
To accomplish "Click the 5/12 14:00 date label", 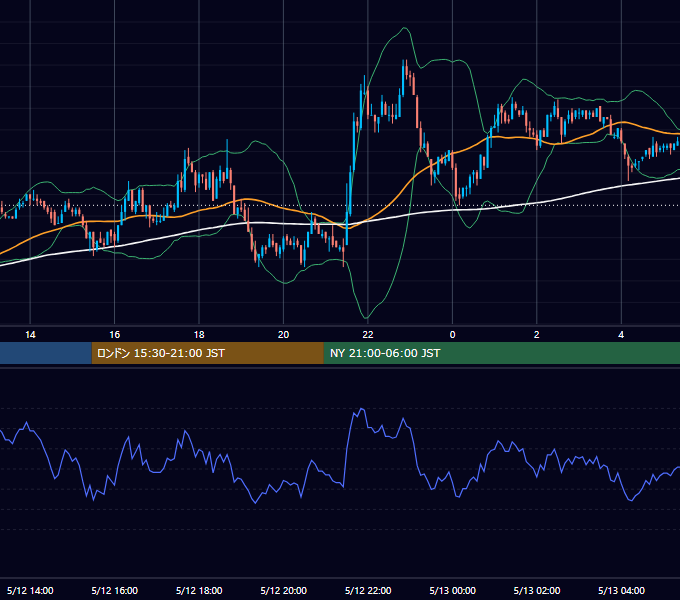I will coord(30,590).
